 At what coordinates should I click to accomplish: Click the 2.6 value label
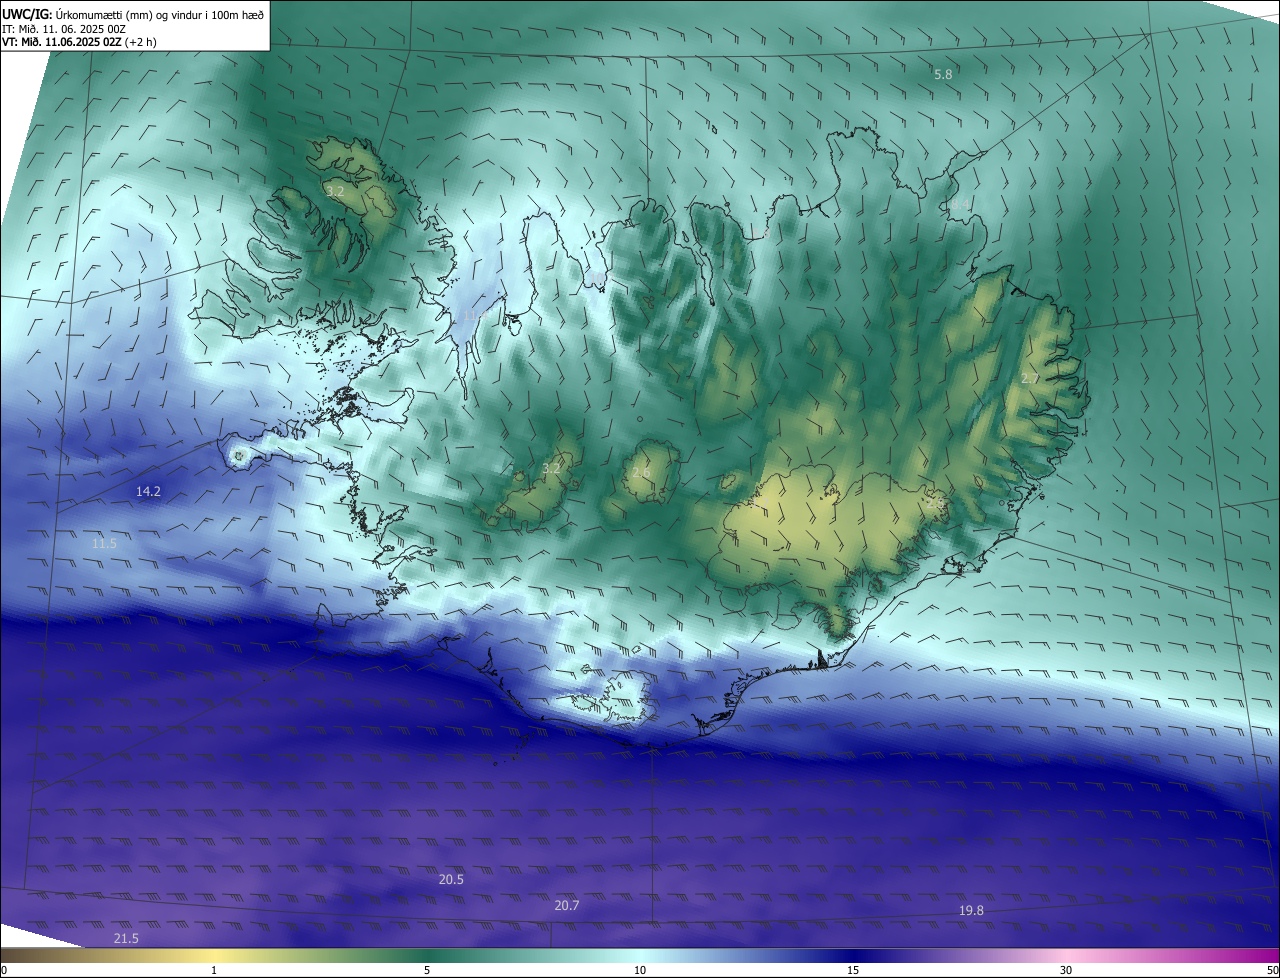(641, 472)
